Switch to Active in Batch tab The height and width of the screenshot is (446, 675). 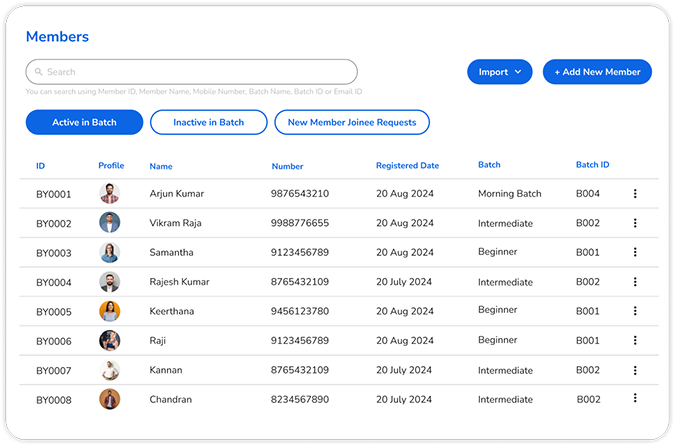[x=84, y=122]
